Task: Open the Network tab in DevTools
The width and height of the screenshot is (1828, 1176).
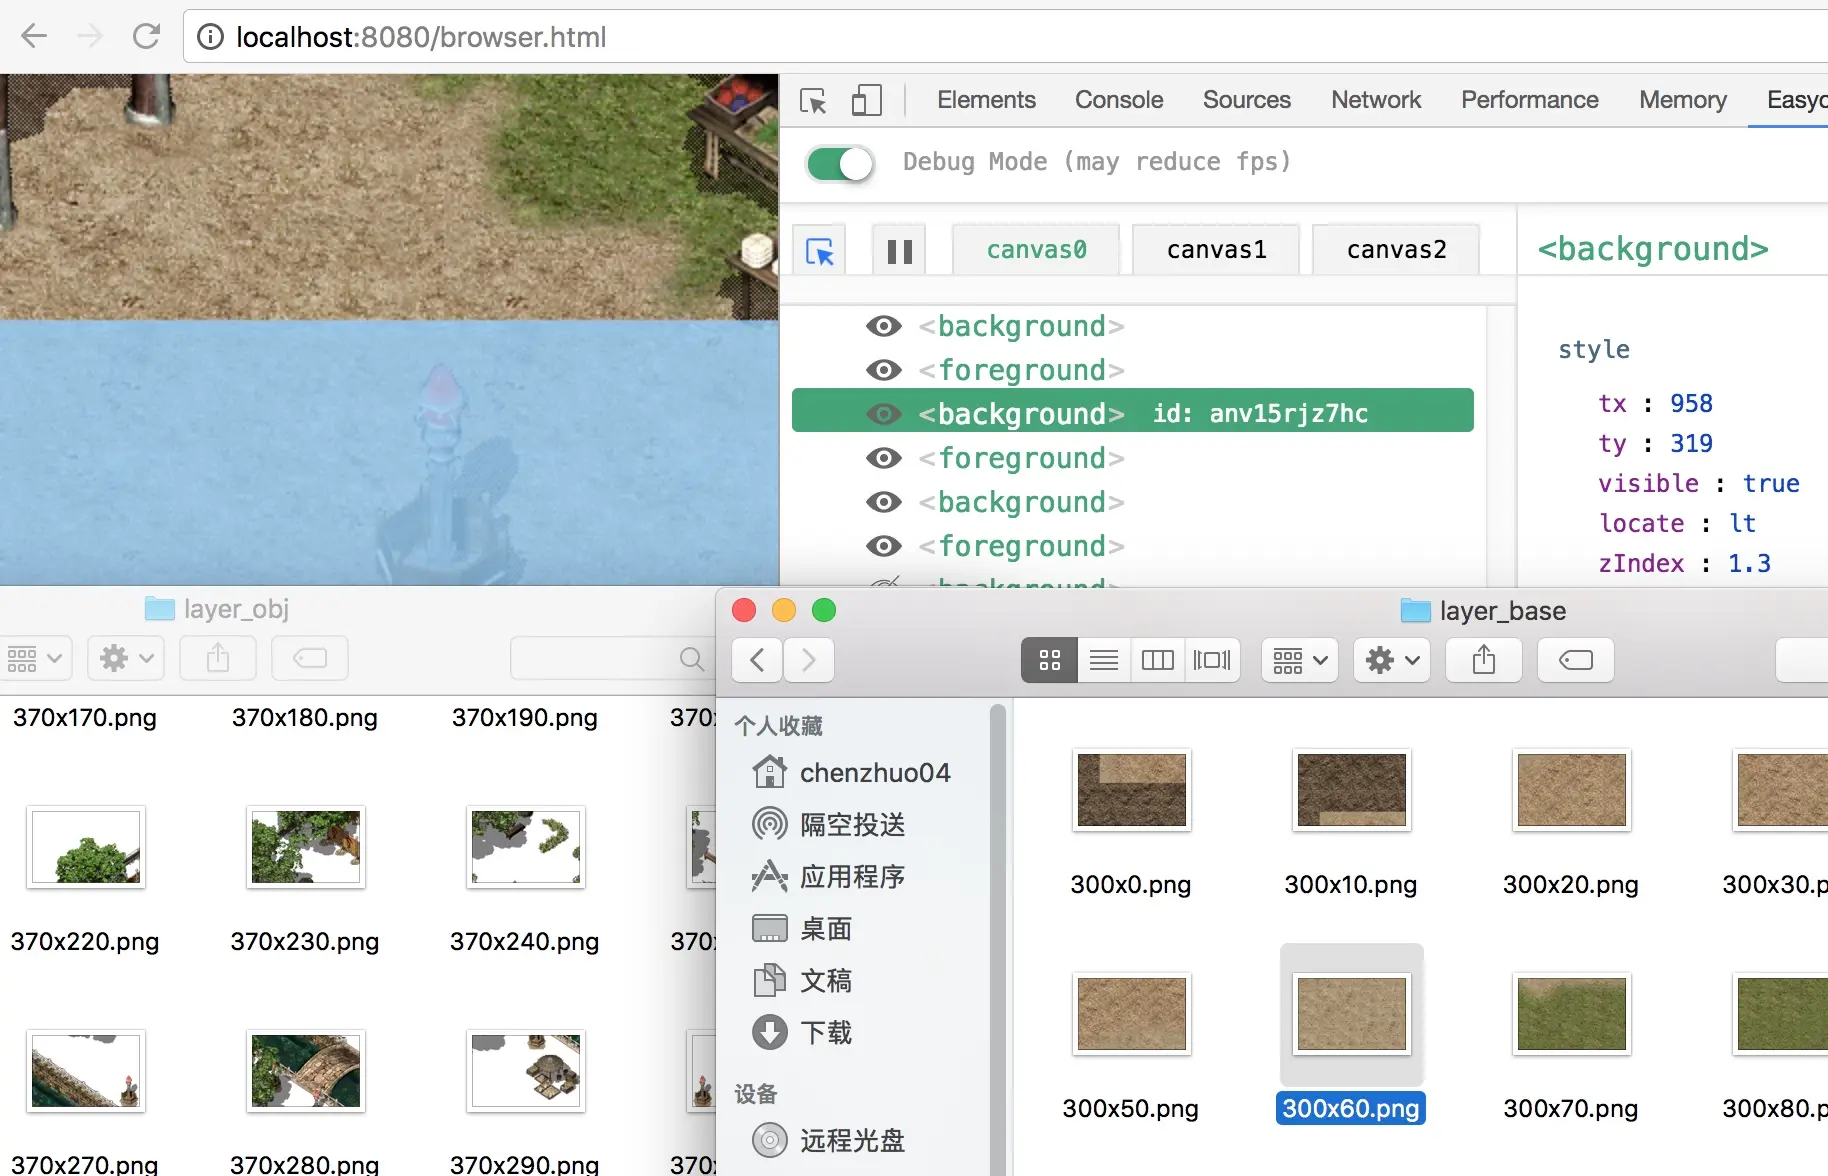Action: tap(1376, 100)
